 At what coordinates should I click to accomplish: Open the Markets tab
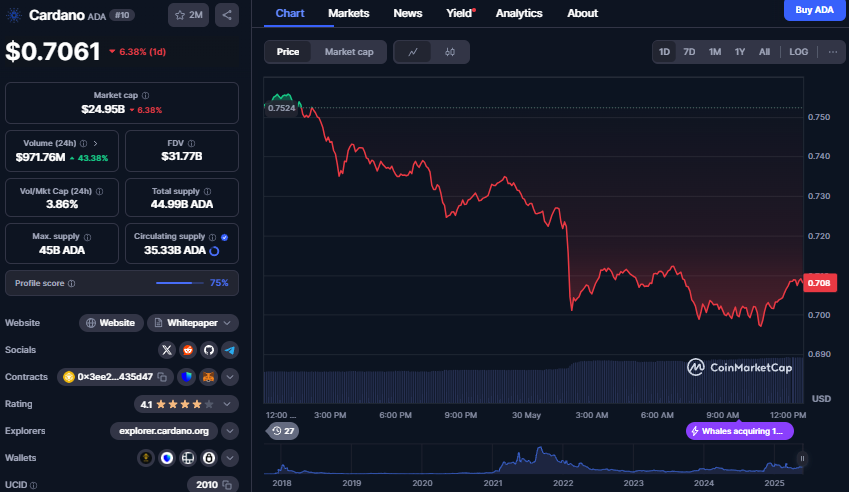[349, 14]
